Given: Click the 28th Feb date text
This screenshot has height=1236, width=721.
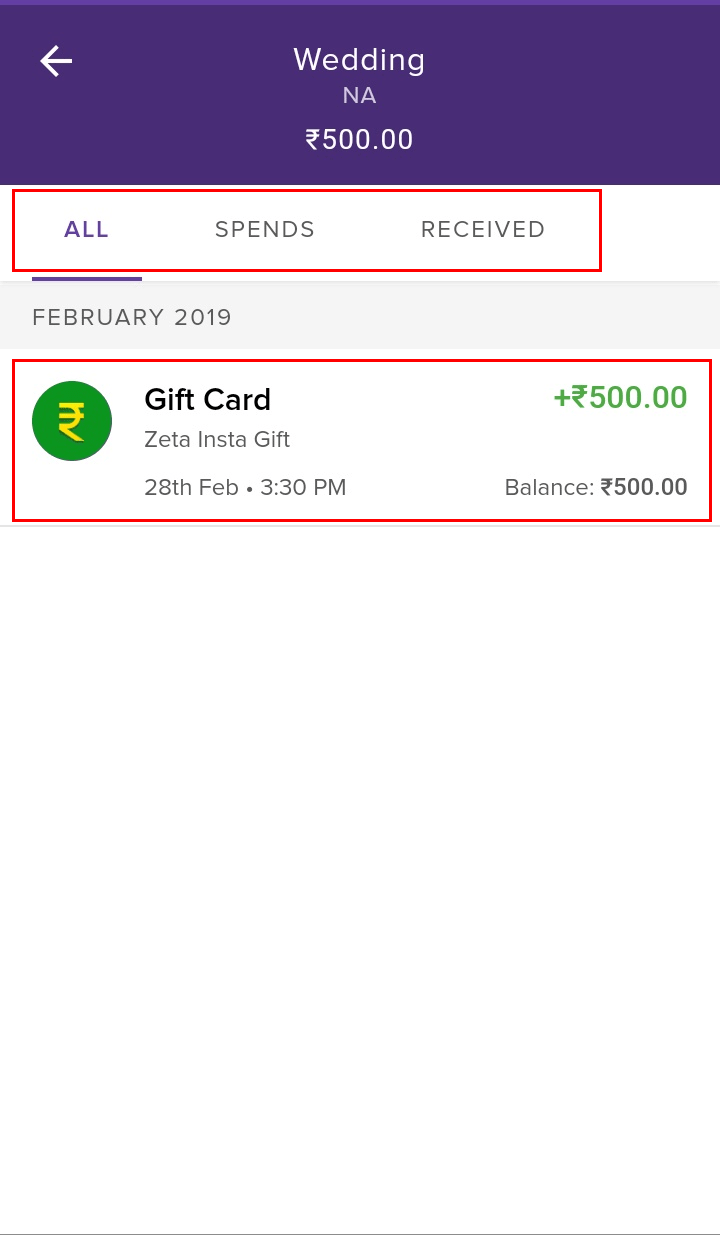Looking at the screenshot, I should [x=191, y=487].
